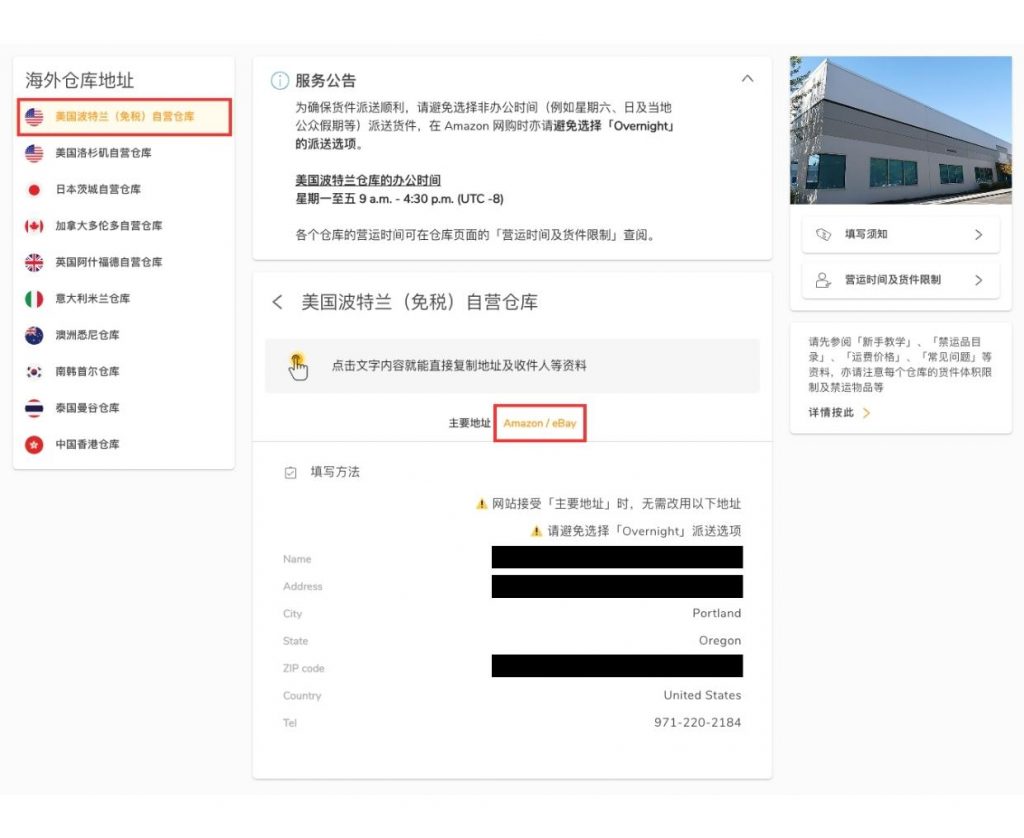Open the 营运时间及货件限制 button
The width and height of the screenshot is (1024, 838).
(901, 280)
